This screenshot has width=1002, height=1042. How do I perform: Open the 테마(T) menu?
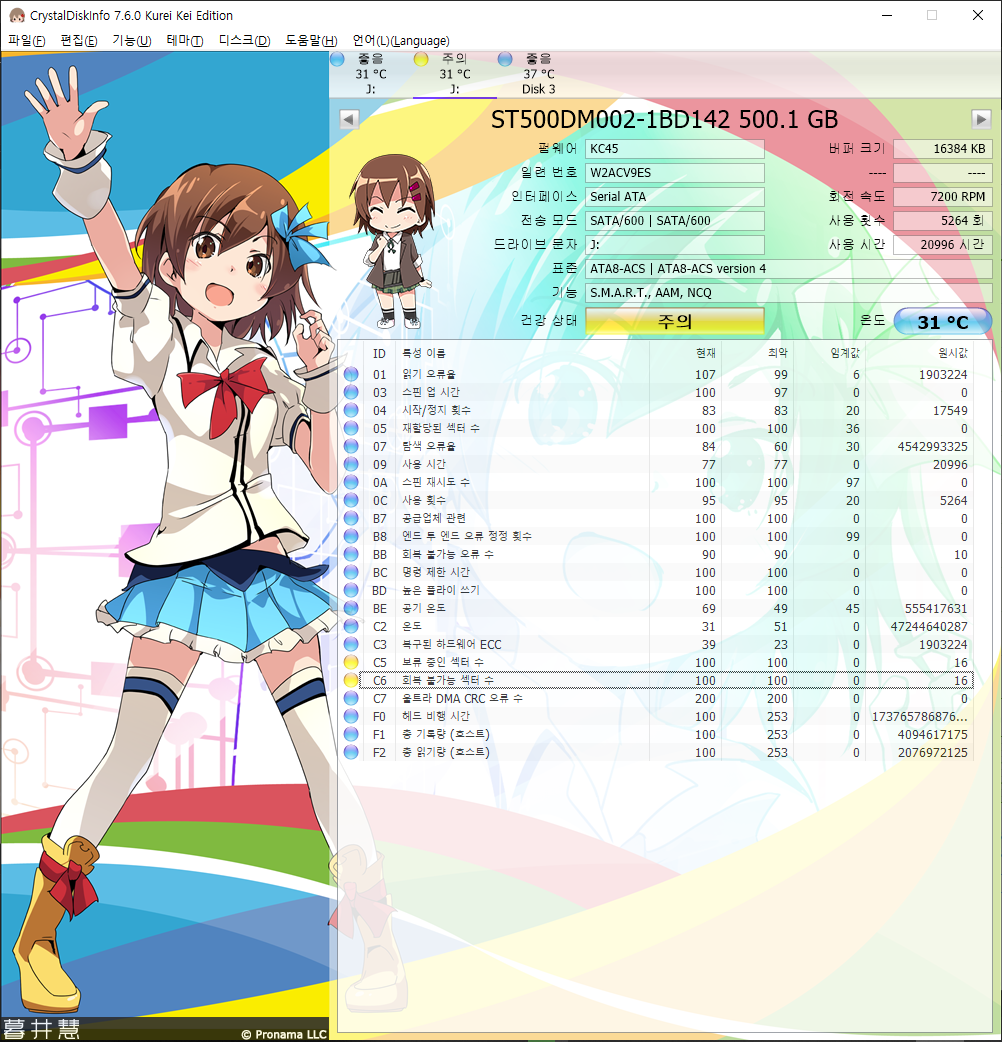click(x=185, y=41)
